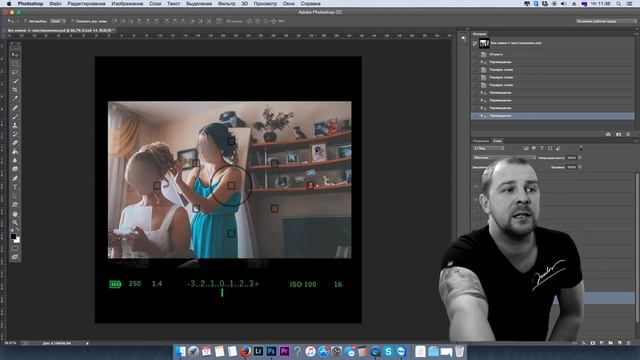Click the history snapshot thumbnail
This screenshot has width=640, height=360.
coord(484,43)
